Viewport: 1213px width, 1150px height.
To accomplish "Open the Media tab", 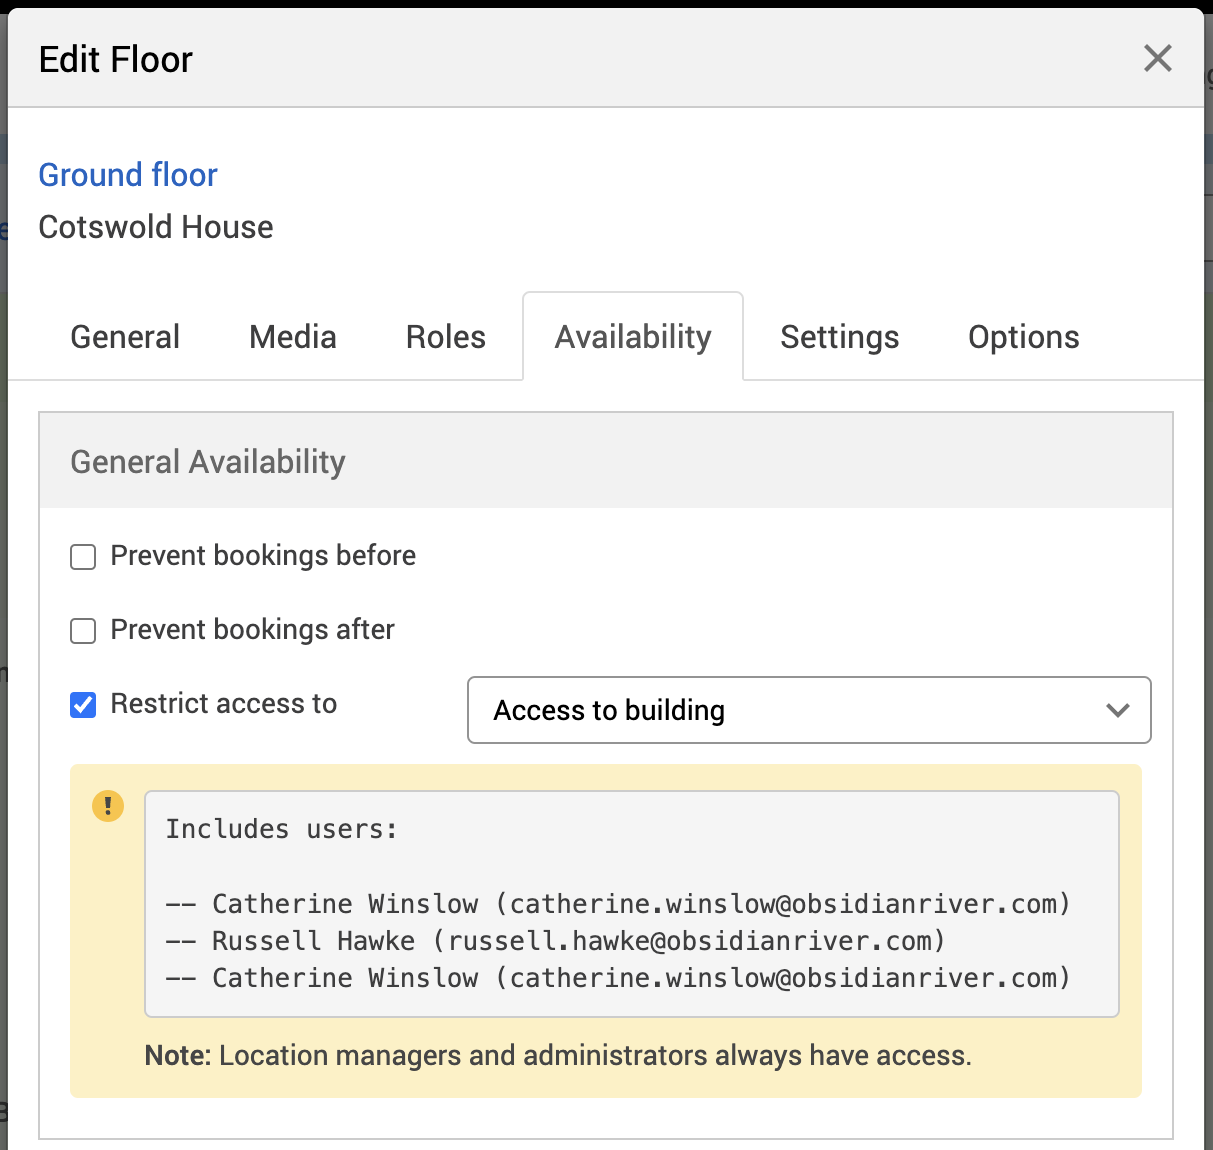I will (292, 337).
